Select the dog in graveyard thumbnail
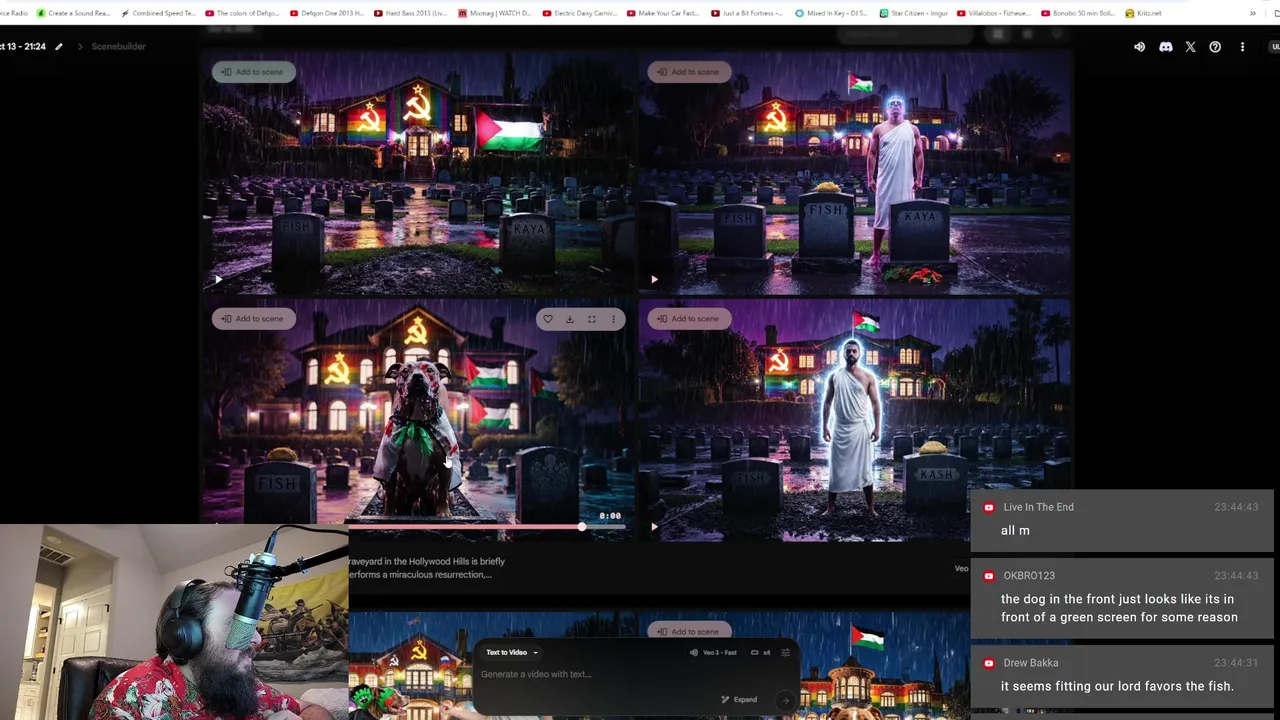This screenshot has width=1280, height=720. 418,419
